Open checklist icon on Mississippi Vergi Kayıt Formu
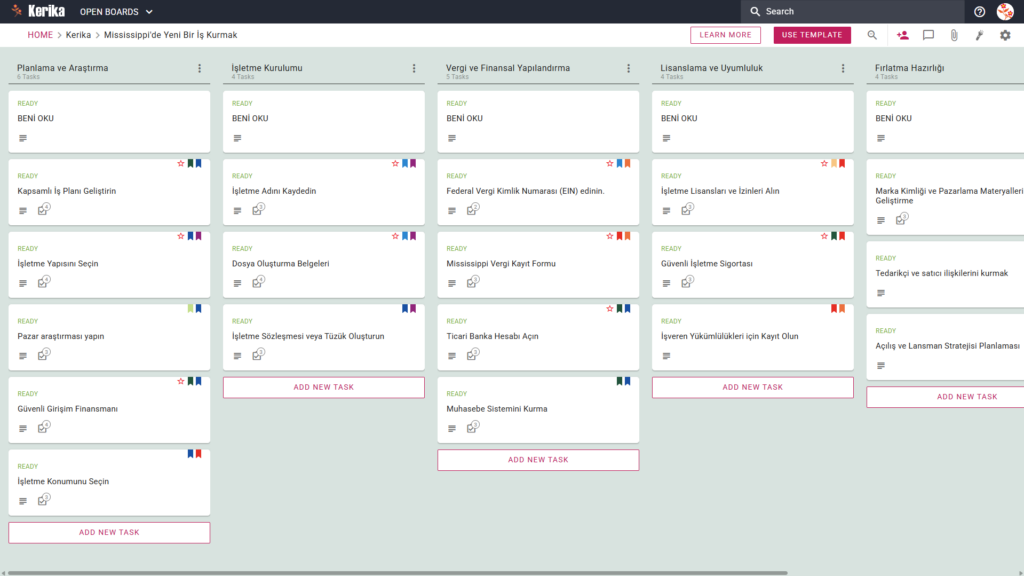The image size is (1024, 576). point(472,282)
